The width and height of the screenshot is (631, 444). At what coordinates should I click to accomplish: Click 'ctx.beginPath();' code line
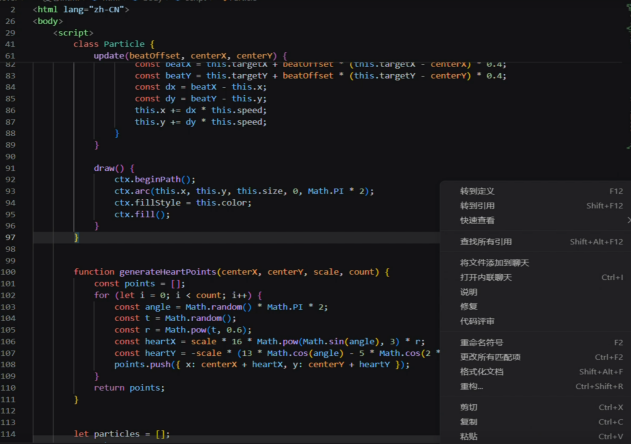click(155, 180)
